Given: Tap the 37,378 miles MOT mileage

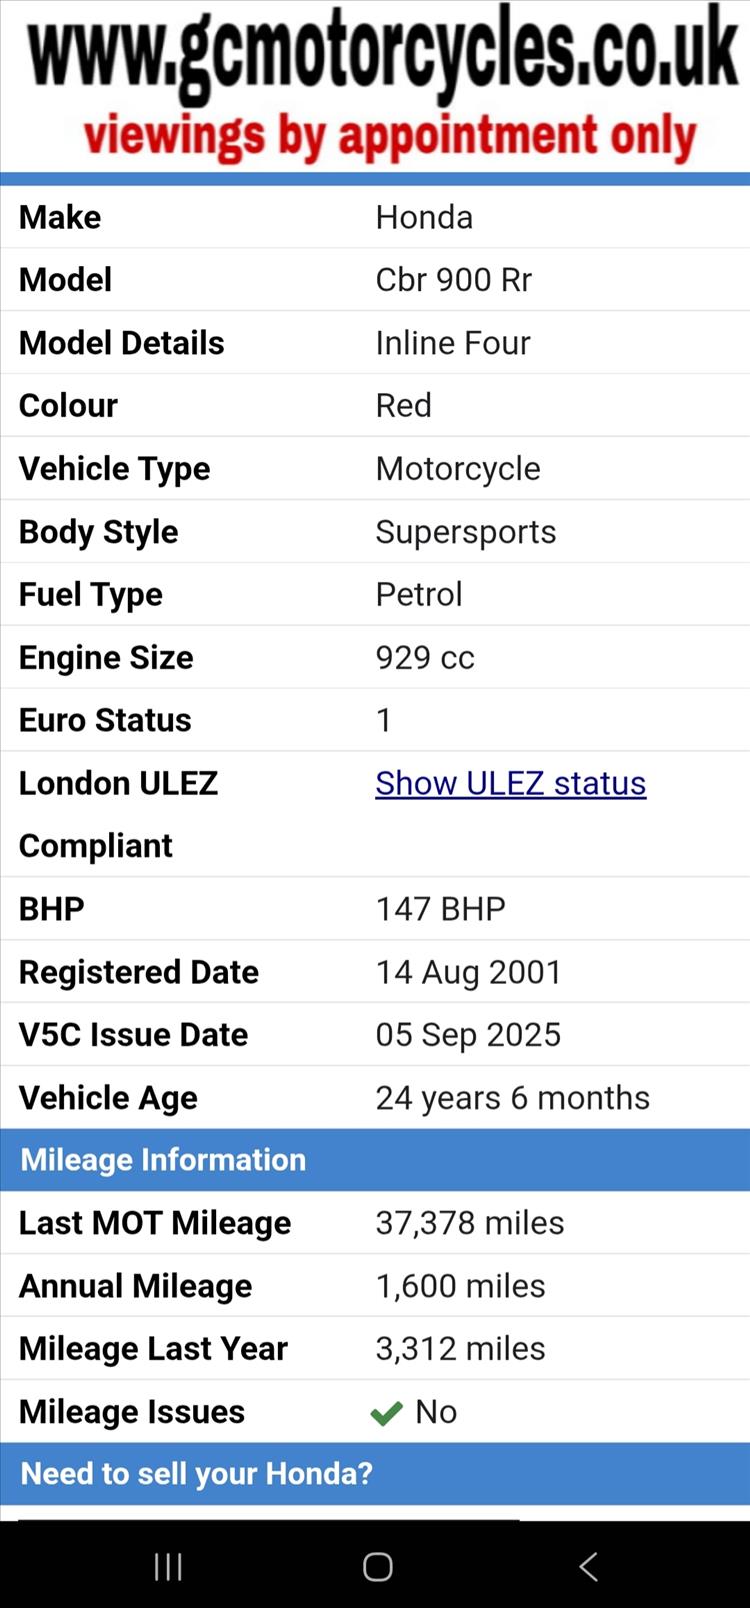Looking at the screenshot, I should tap(469, 1223).
